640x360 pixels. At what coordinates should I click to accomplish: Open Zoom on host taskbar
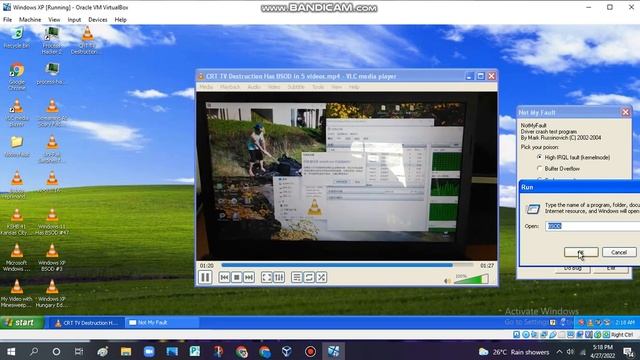[149, 351]
